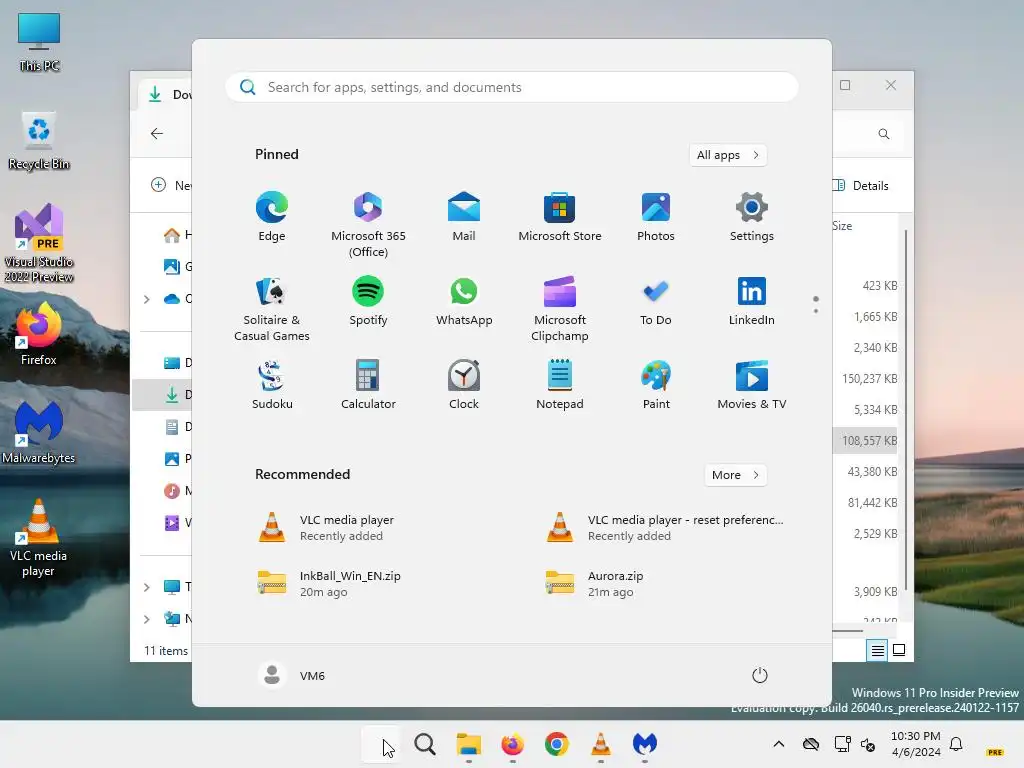Select file row sized 150,237 KB
Viewport: 1024px width, 768px height.
[x=865, y=379]
